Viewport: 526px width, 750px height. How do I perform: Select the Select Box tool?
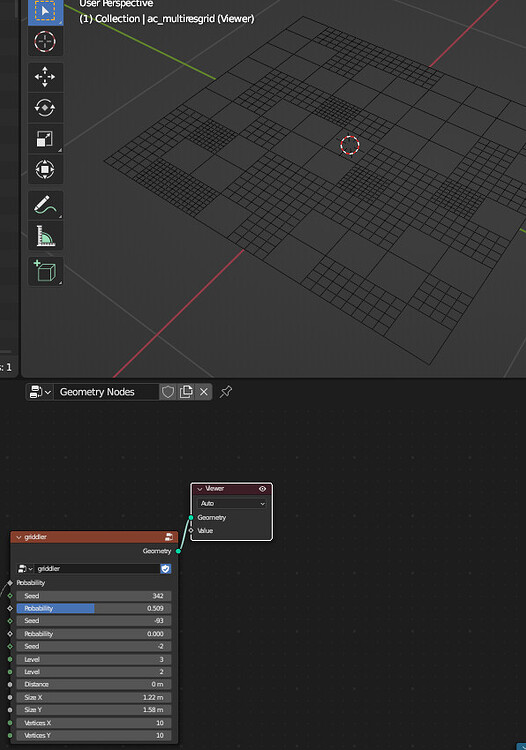[45, 12]
